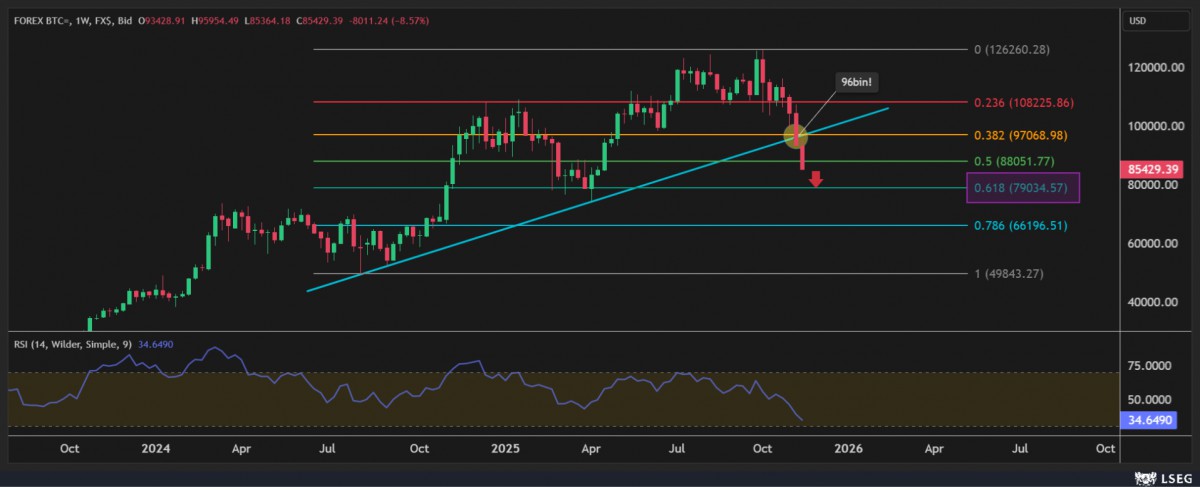The image size is (1200, 487).
Task: Click the 1 (49843.27) bottom Fibonacci label
Action: click(x=1009, y=273)
